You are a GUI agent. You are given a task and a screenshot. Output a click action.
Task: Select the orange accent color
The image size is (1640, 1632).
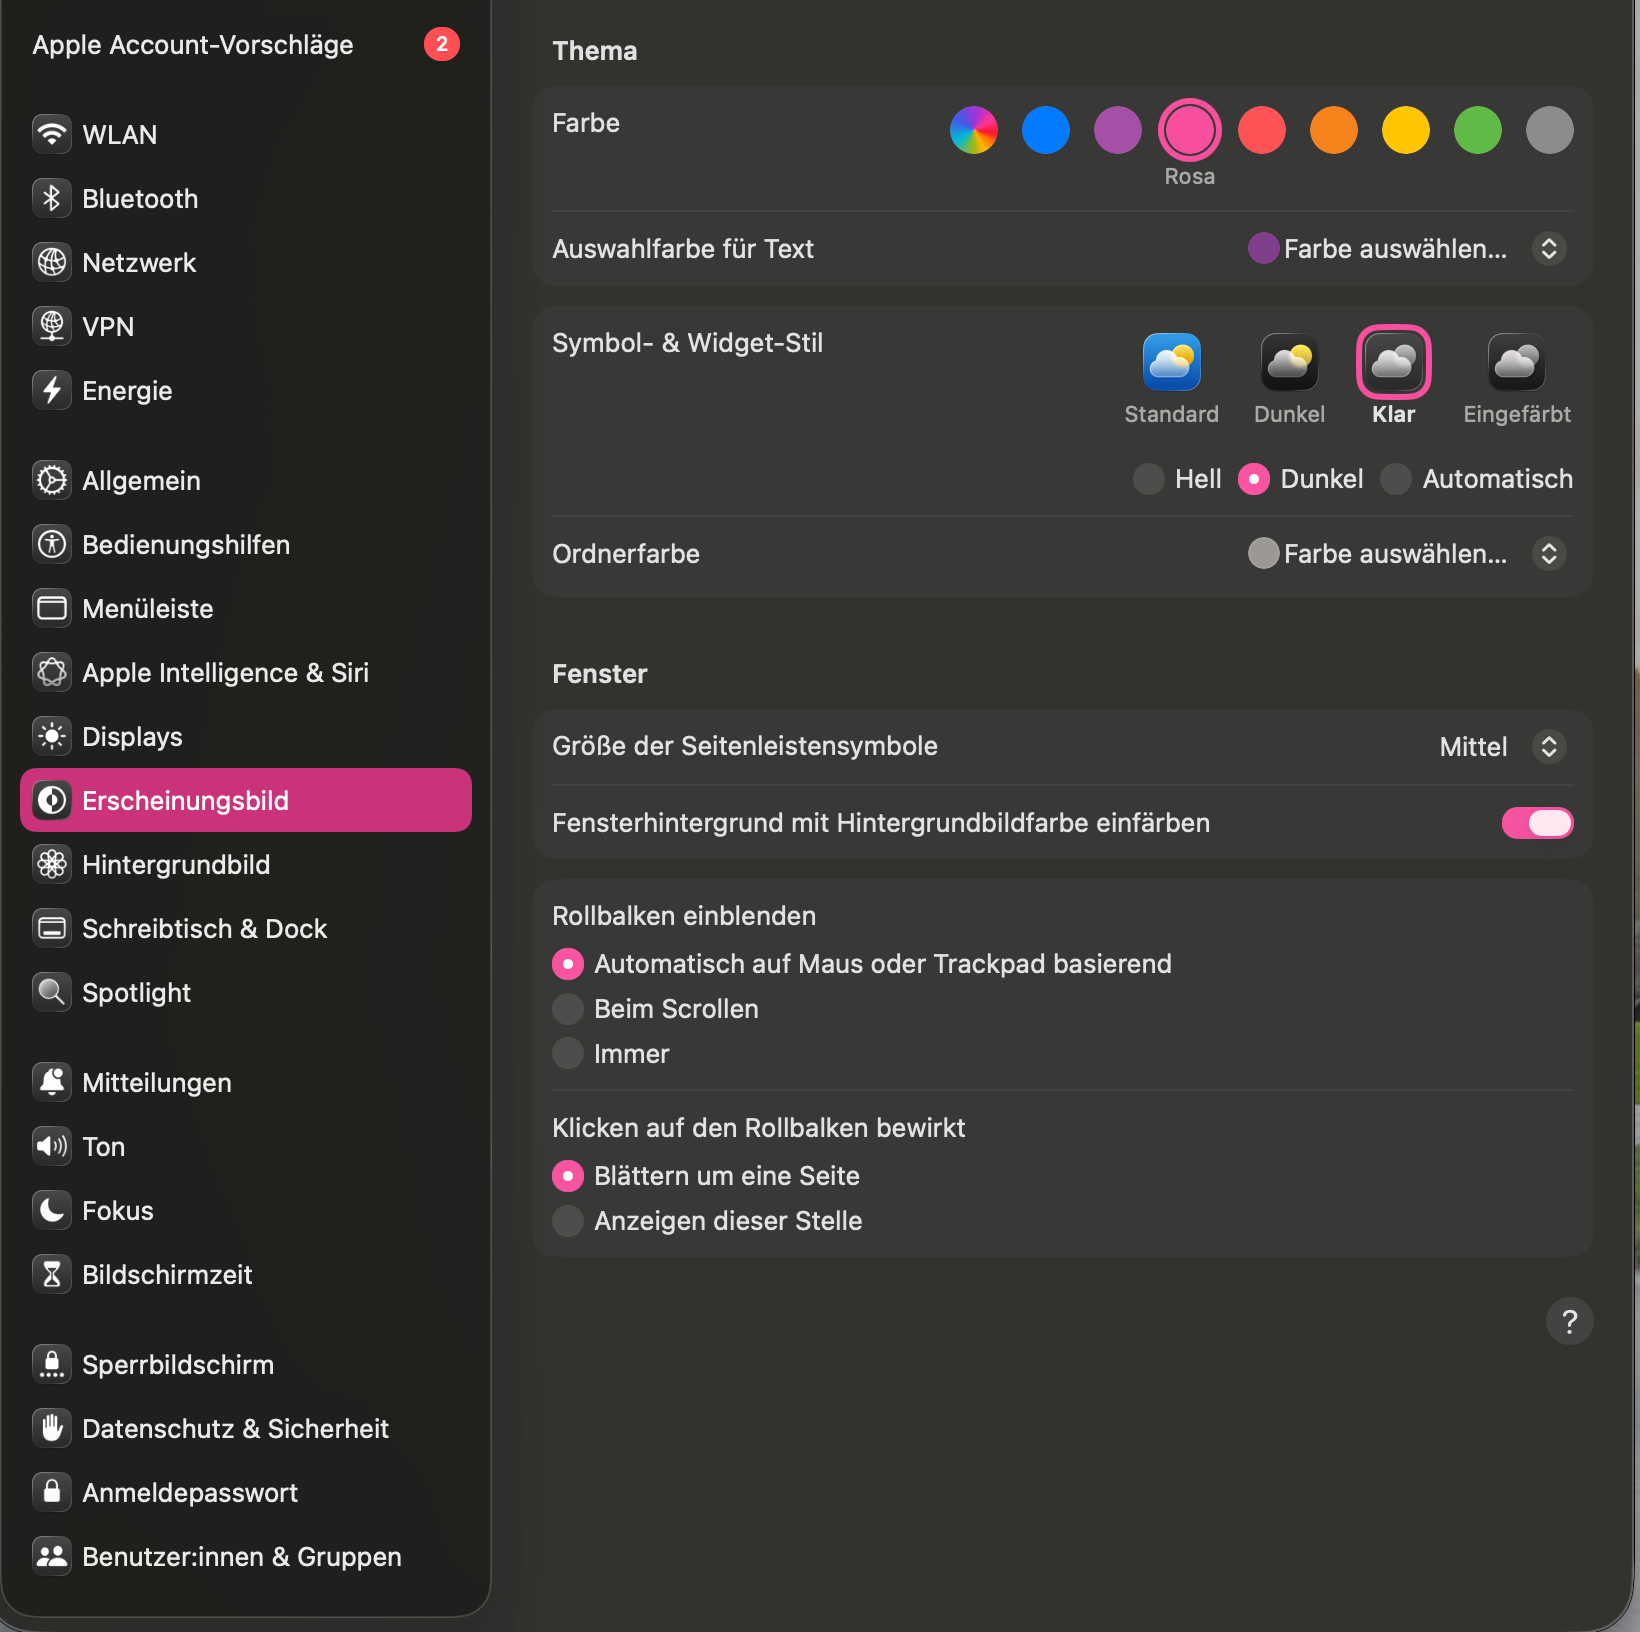(x=1334, y=130)
